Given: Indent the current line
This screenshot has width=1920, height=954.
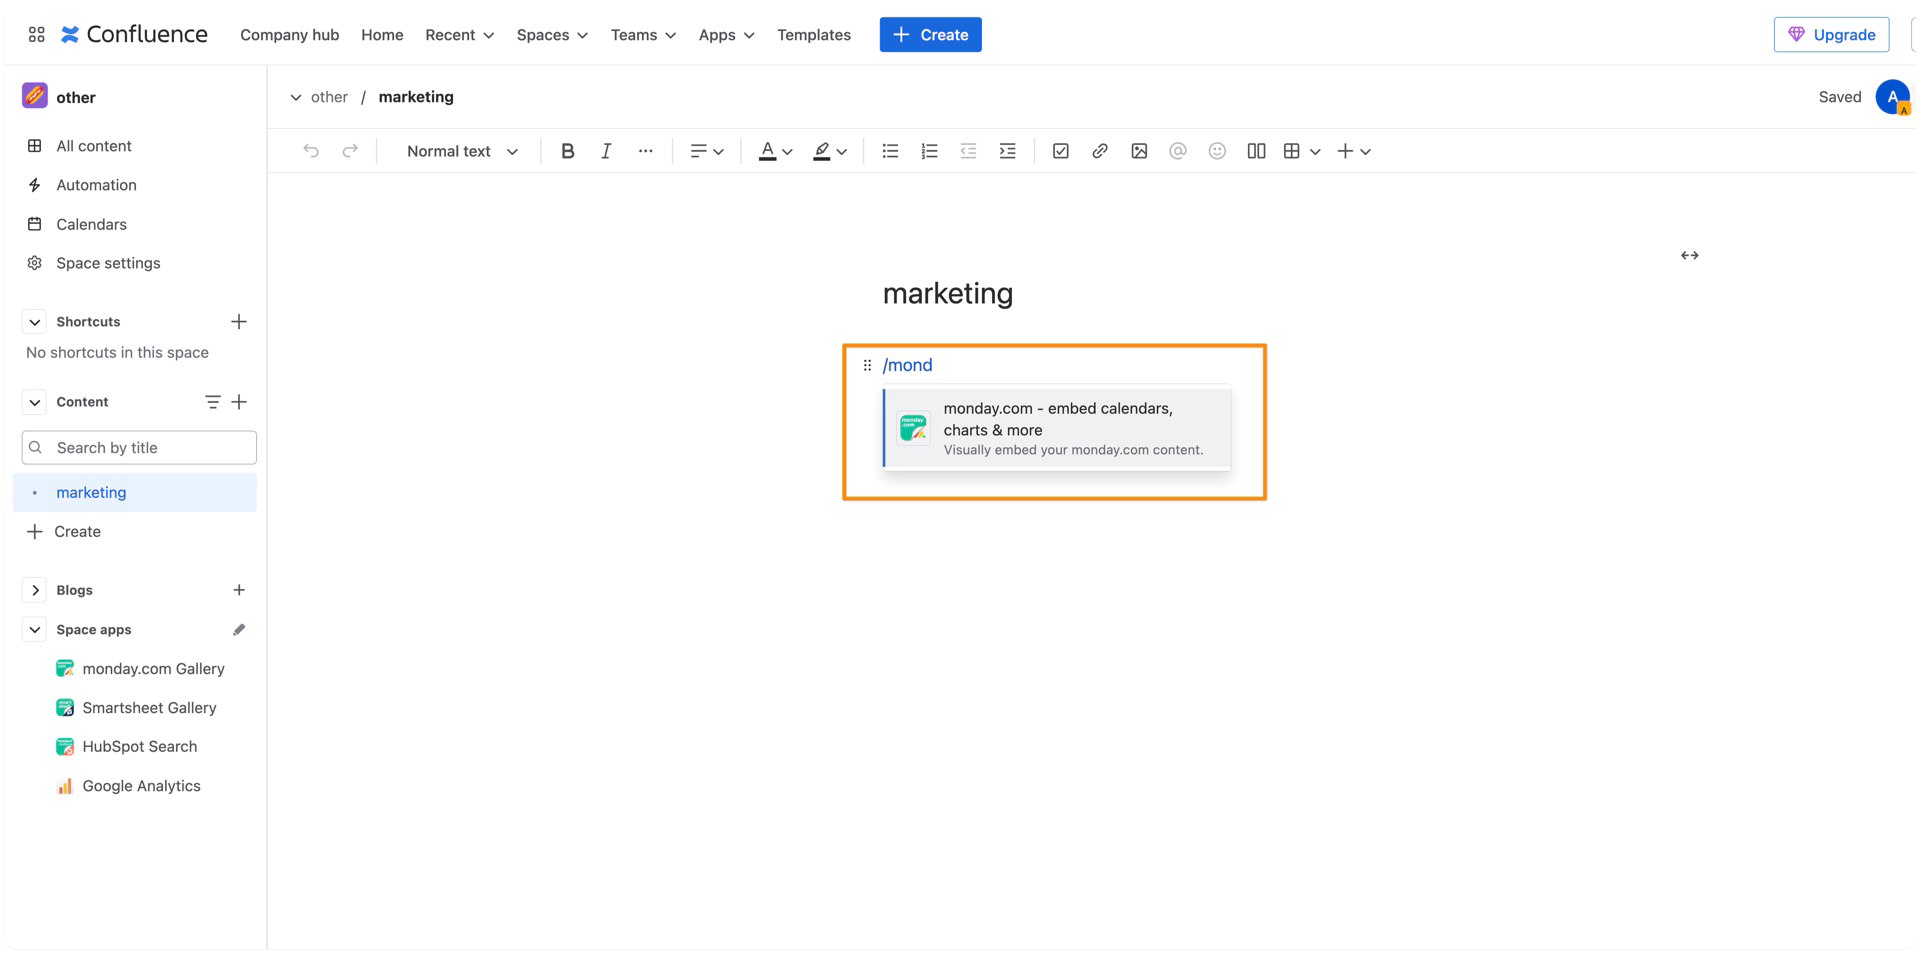Looking at the screenshot, I should click(1007, 151).
